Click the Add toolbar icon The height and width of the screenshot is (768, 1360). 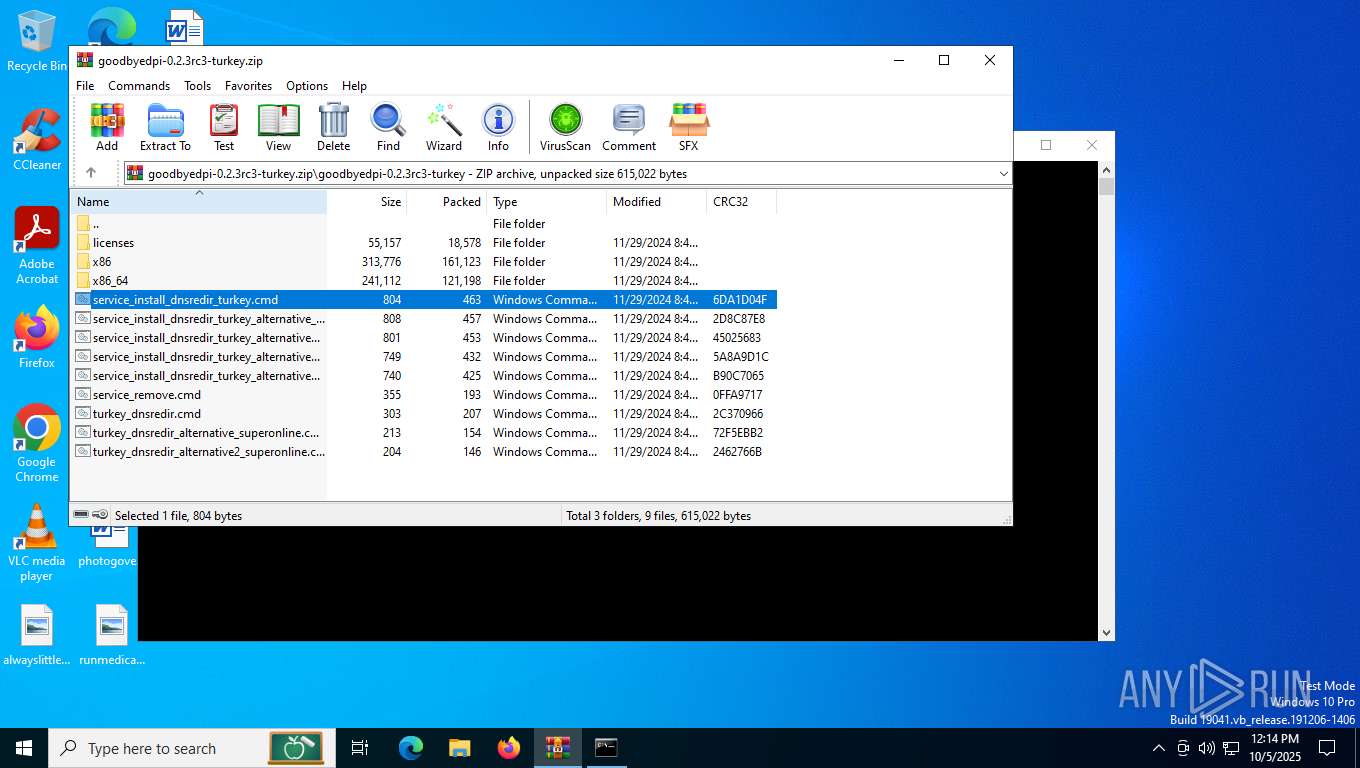pyautogui.click(x=107, y=127)
